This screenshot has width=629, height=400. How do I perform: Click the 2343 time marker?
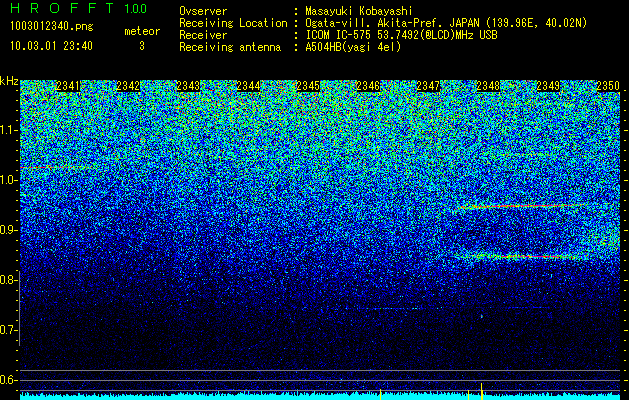pos(188,86)
